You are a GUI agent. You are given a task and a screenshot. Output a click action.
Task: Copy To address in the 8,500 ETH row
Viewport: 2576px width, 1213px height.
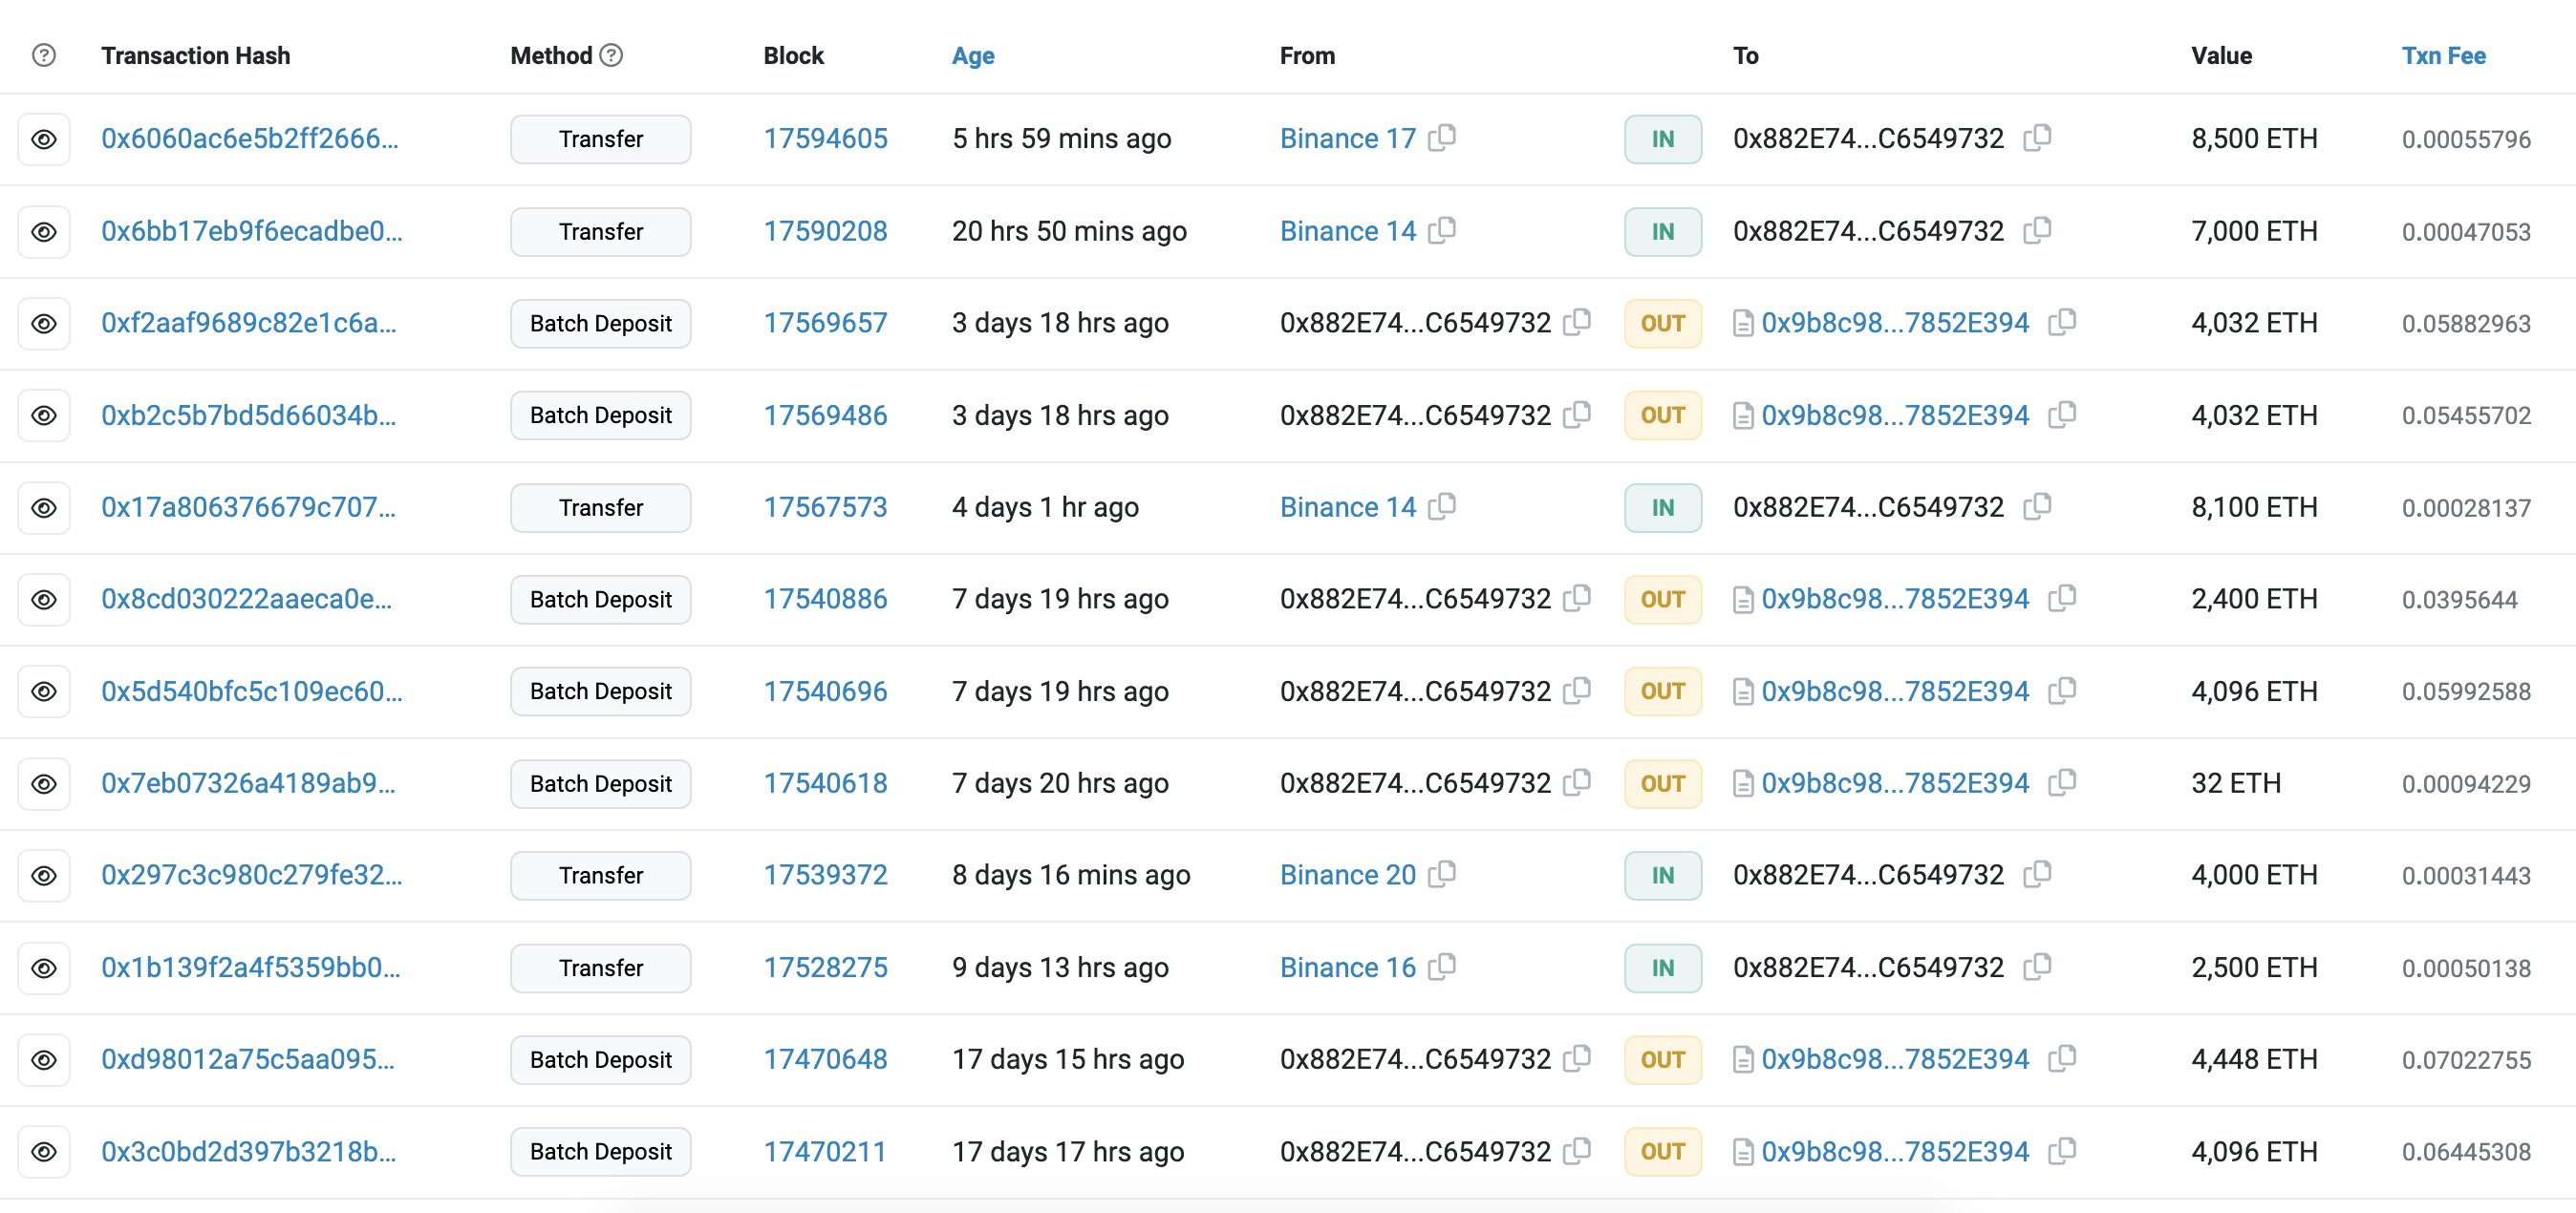(x=2037, y=137)
